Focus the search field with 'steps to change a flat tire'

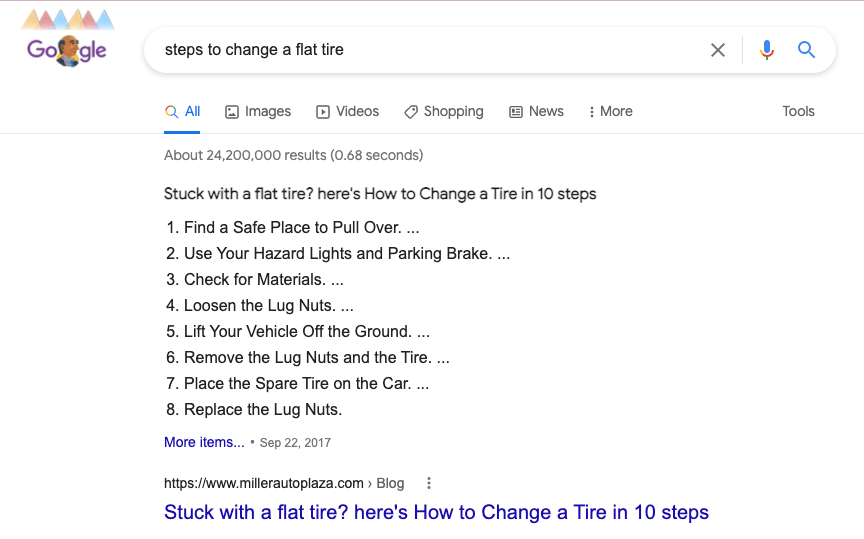[x=420, y=50]
